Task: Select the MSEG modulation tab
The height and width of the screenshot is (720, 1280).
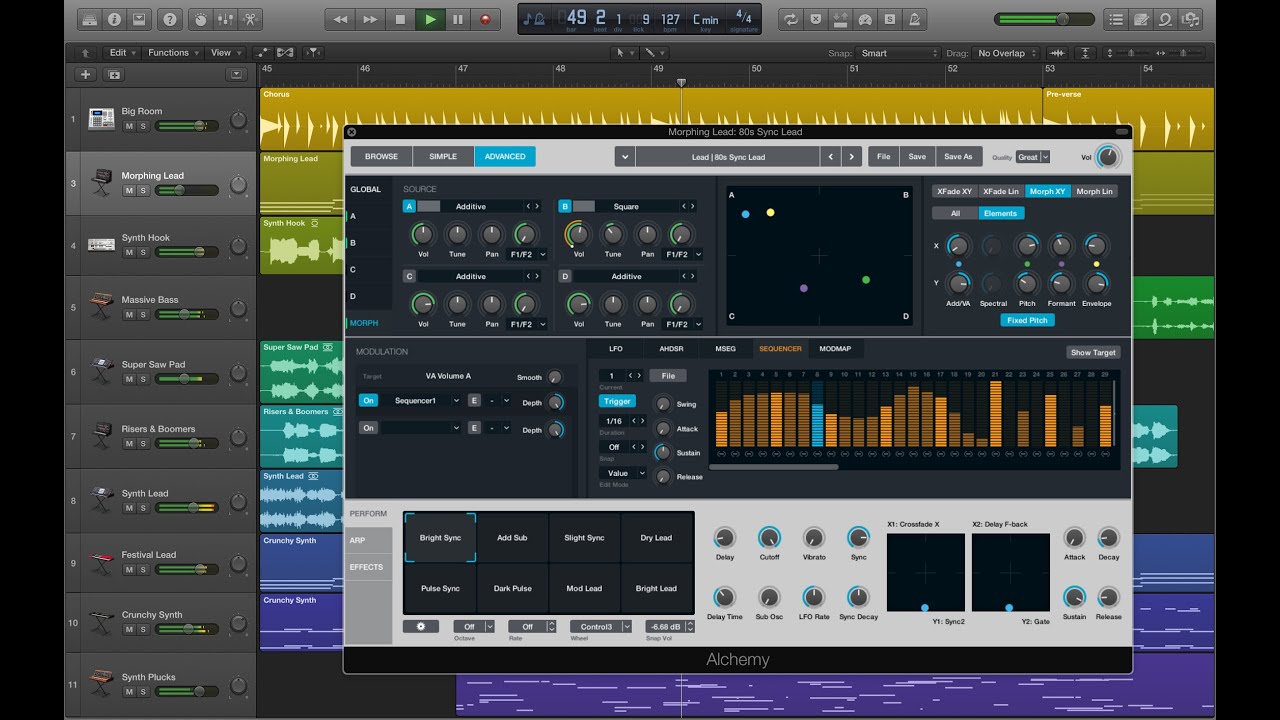Action: pos(725,349)
